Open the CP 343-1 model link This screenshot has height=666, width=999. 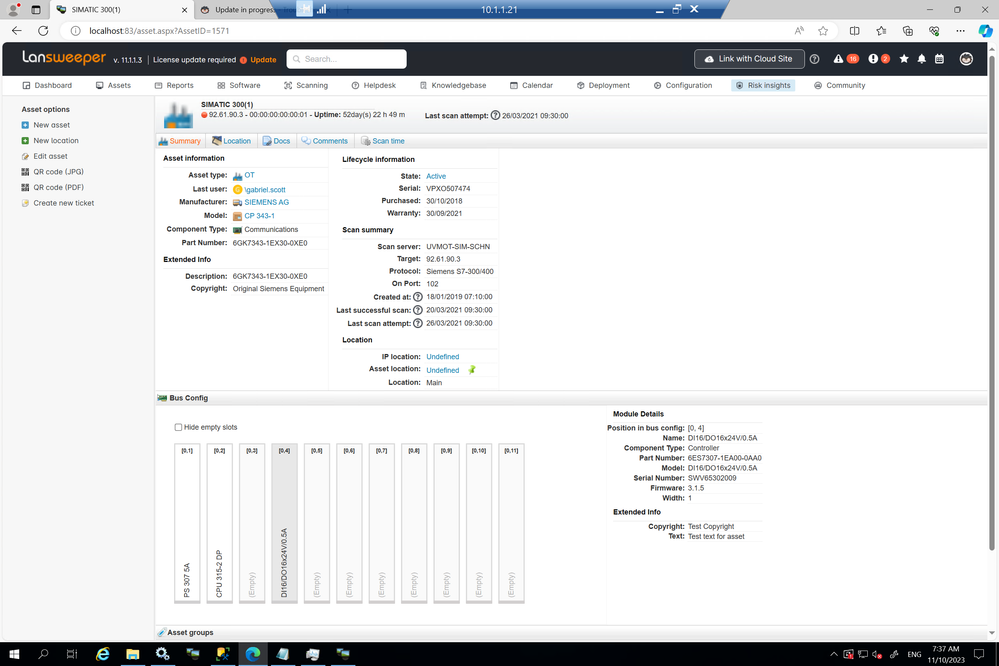click(x=259, y=216)
